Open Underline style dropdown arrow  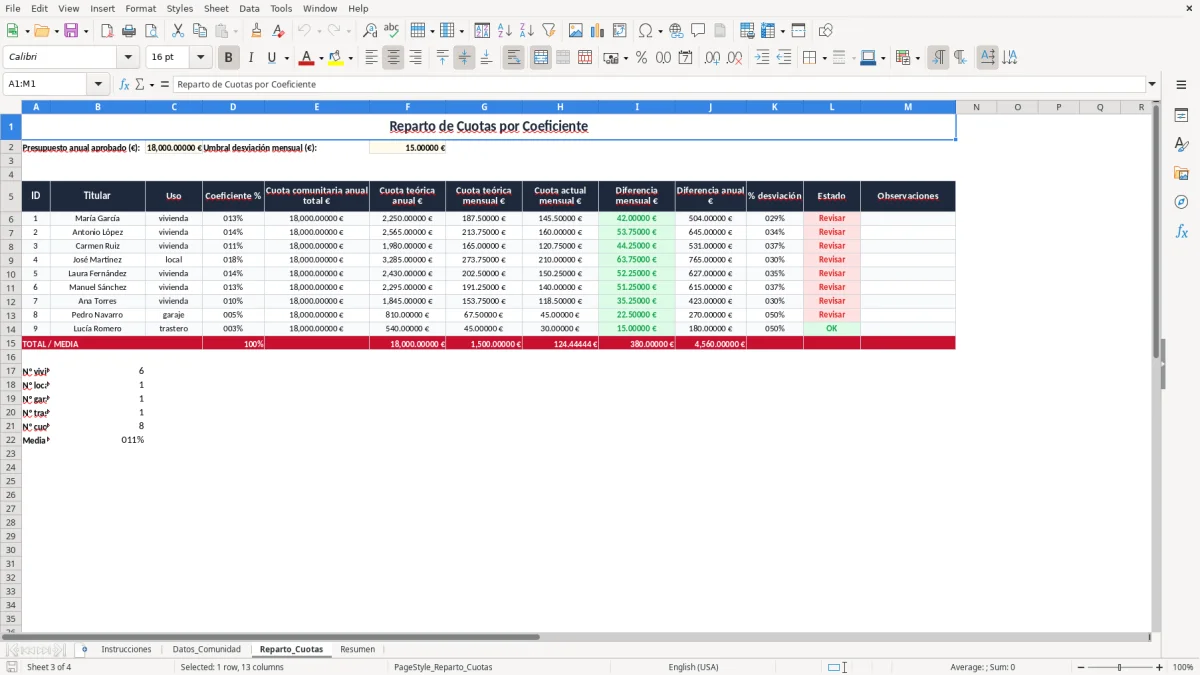(286, 58)
